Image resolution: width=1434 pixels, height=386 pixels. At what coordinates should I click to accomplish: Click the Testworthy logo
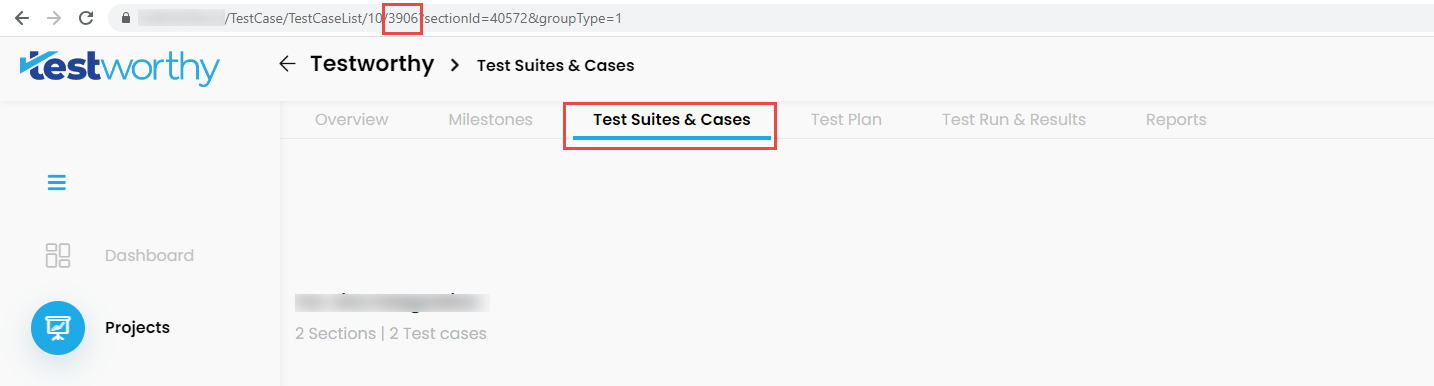pos(119,67)
